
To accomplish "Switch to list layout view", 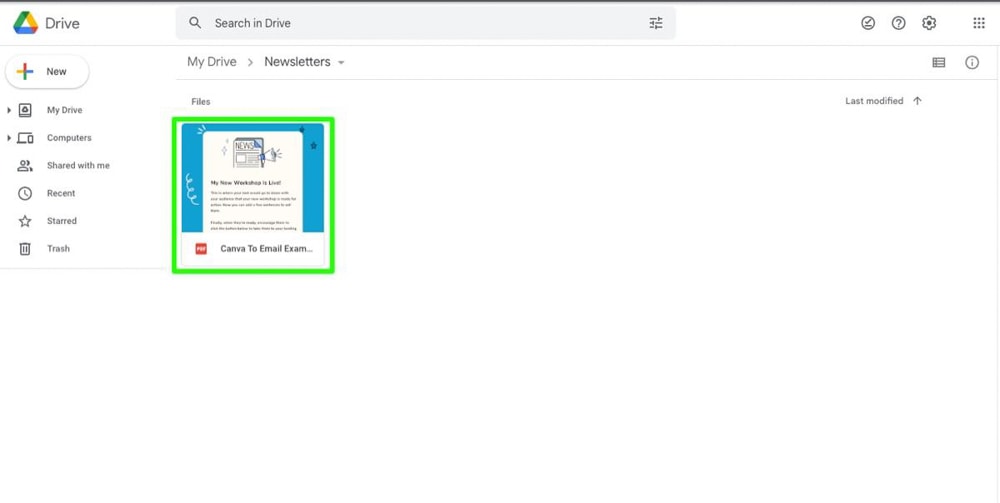I will 939,62.
